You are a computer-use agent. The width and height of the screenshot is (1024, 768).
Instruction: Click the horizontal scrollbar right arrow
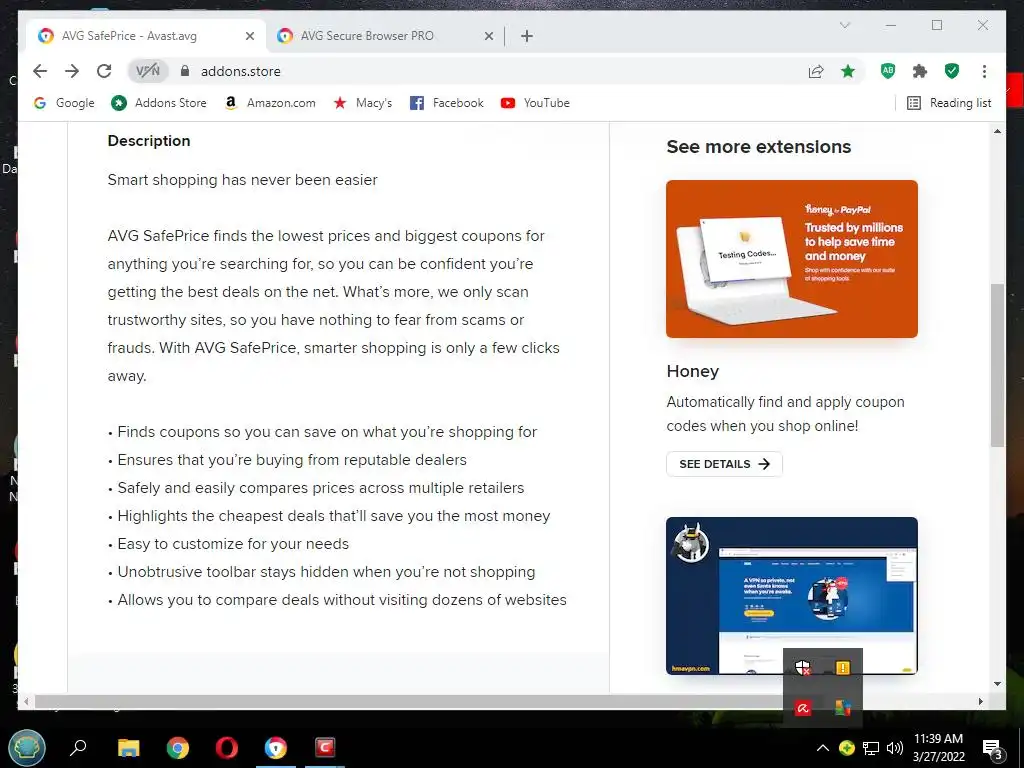(x=980, y=701)
